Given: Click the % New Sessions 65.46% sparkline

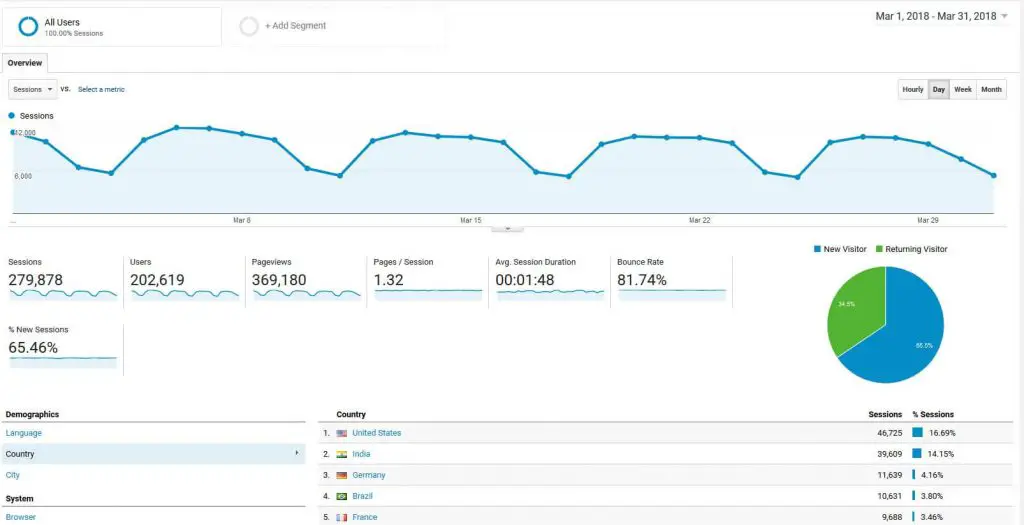Looking at the screenshot, I should 63,362.
